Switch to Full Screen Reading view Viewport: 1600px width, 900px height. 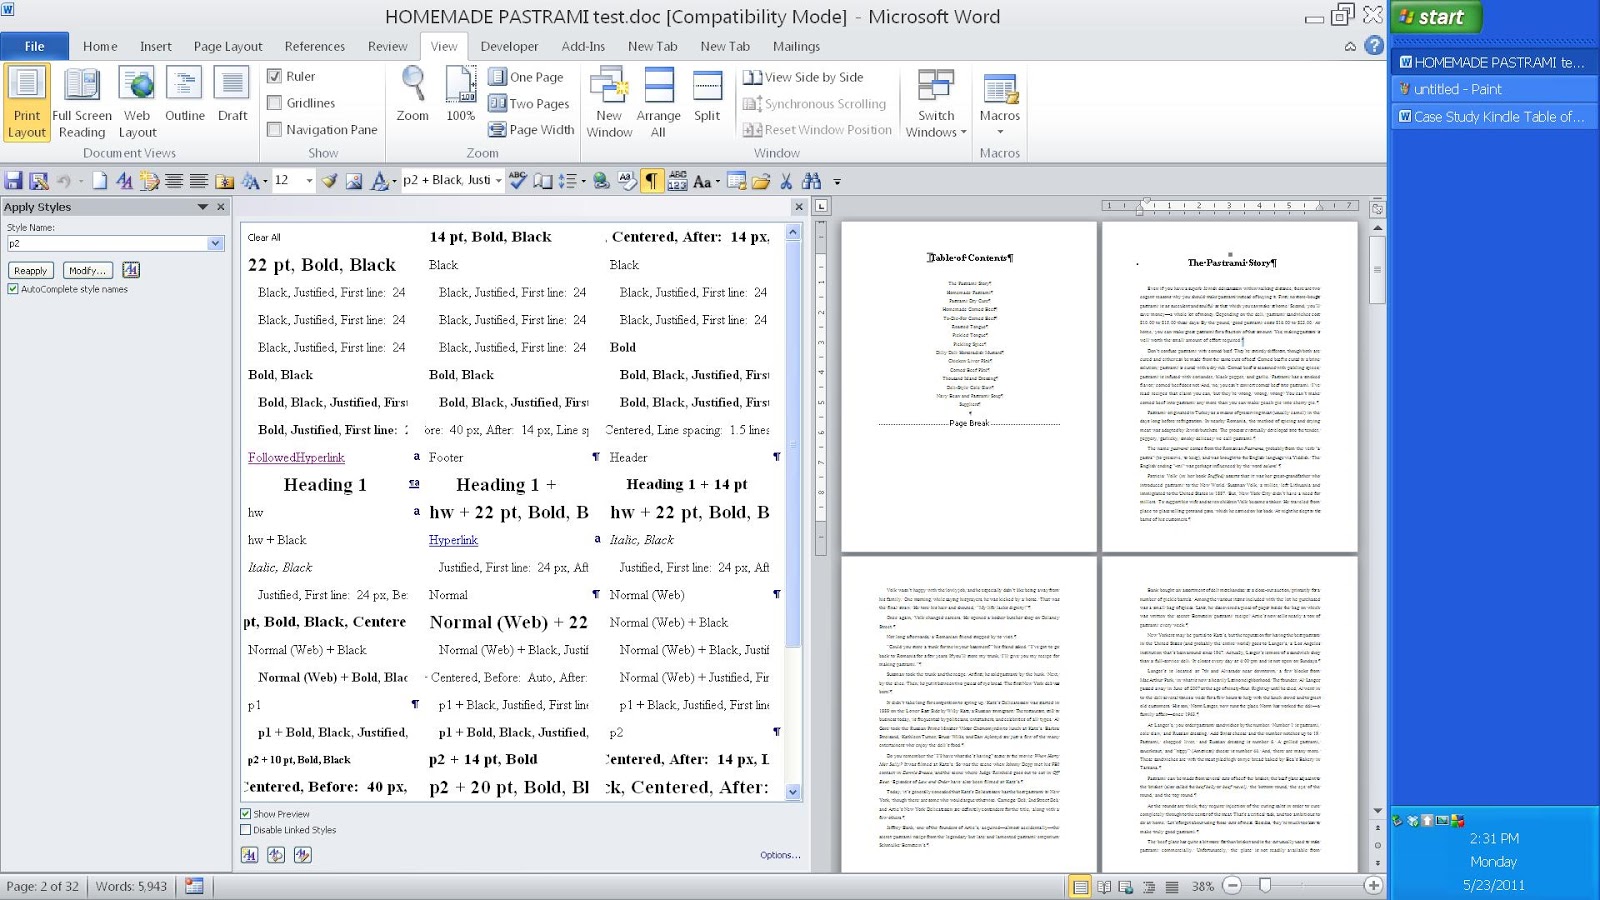pos(82,102)
